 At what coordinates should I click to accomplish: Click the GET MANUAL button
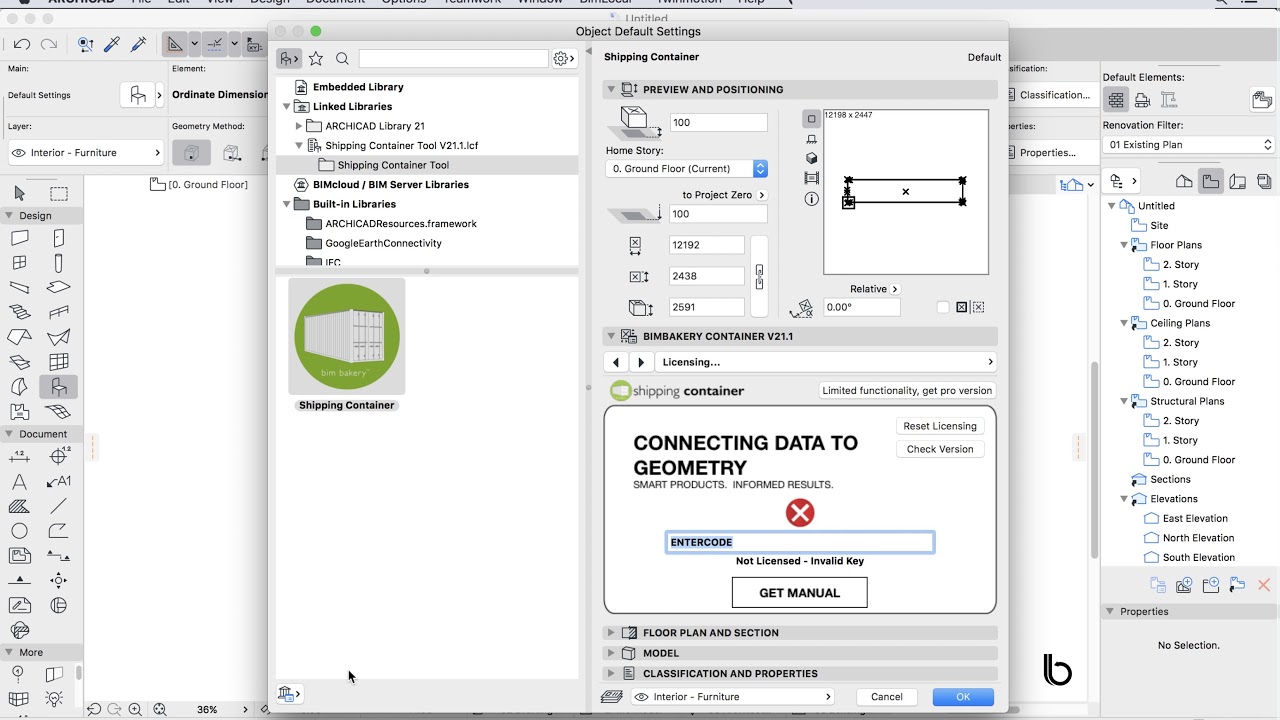800,593
